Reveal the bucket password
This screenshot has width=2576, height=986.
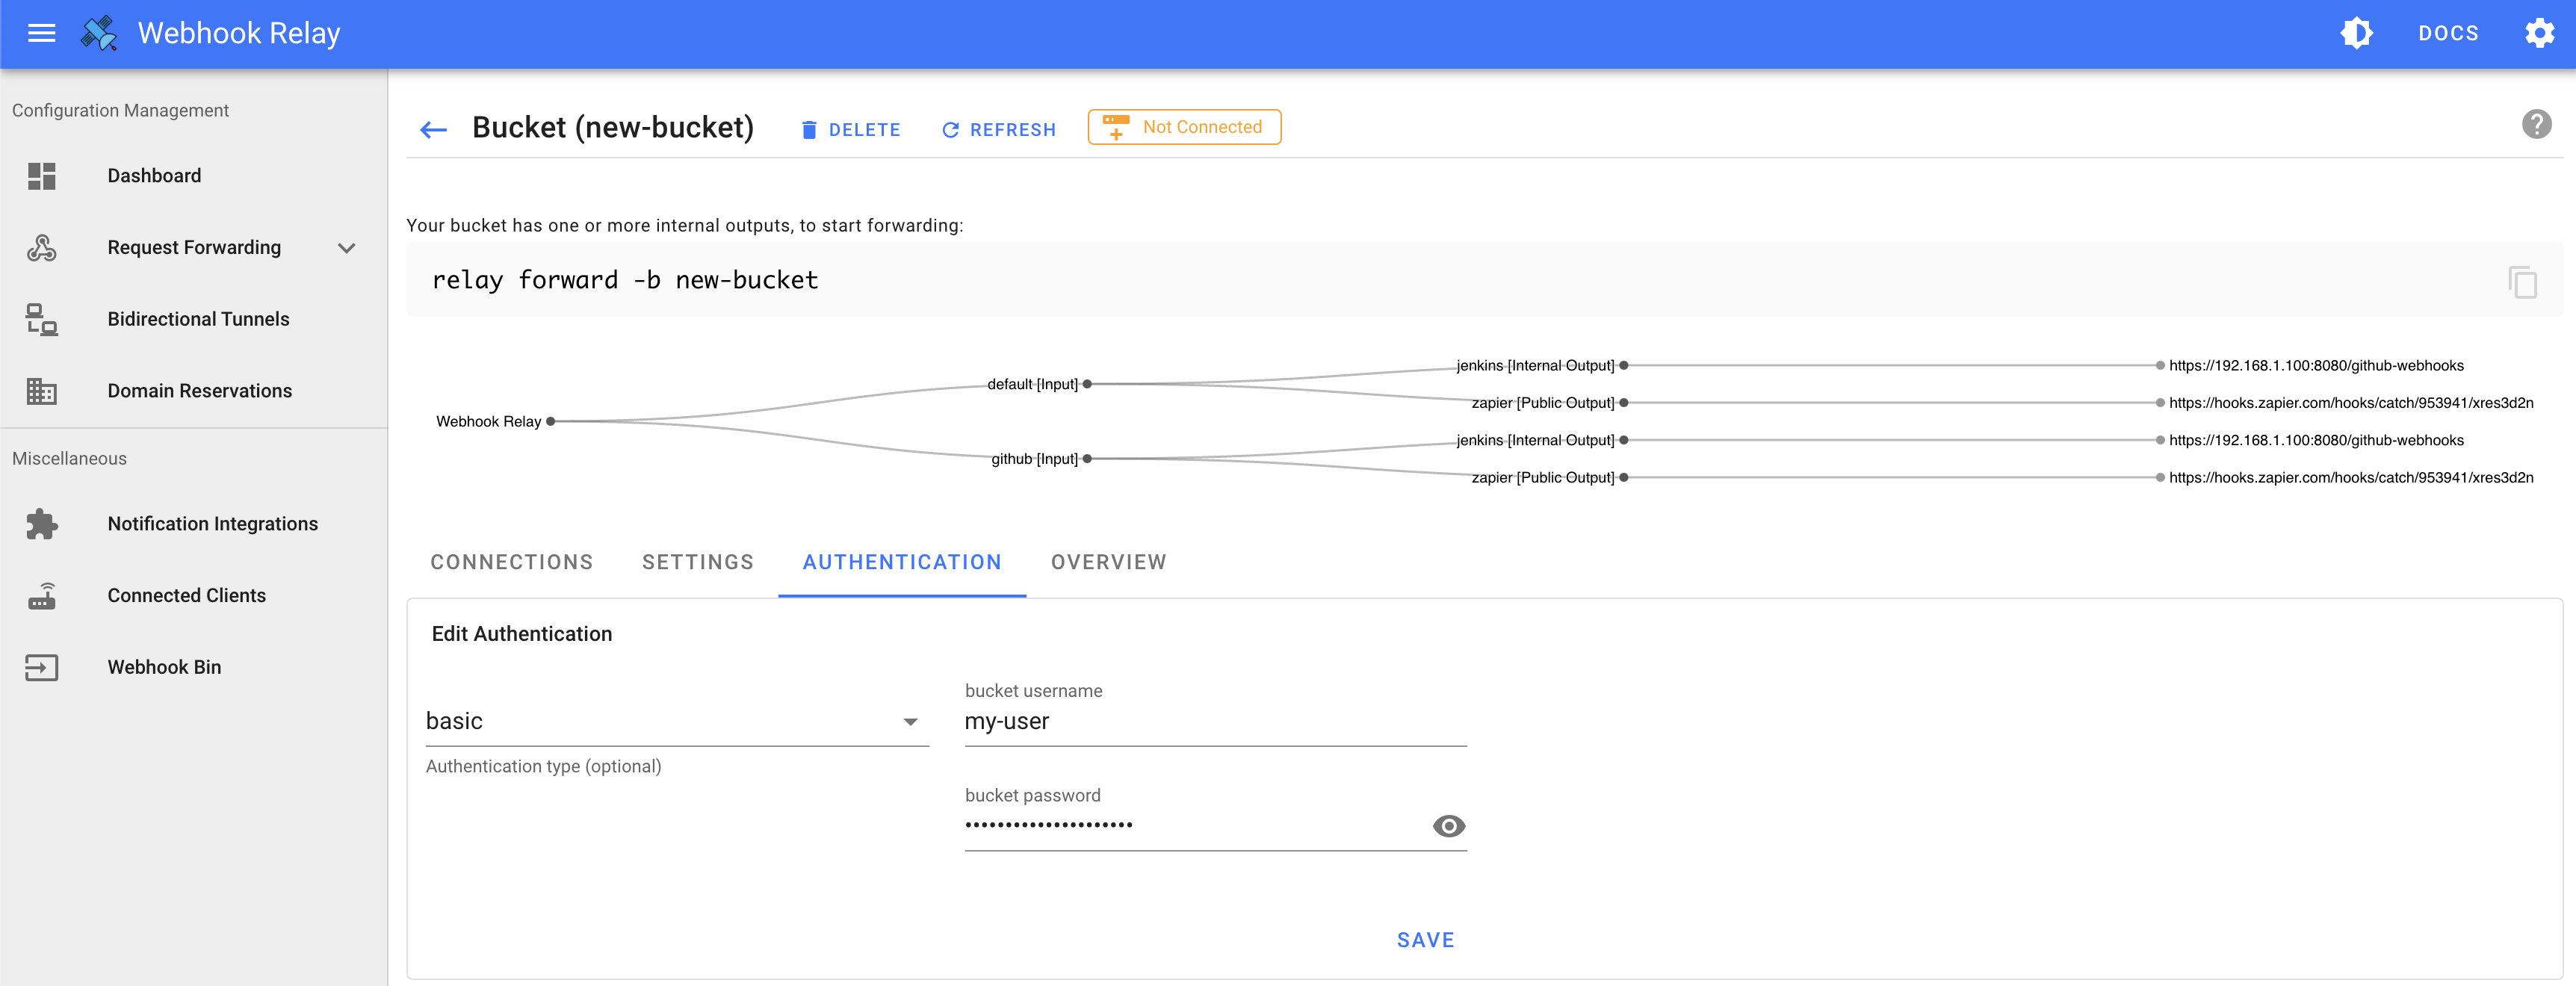tap(1448, 826)
